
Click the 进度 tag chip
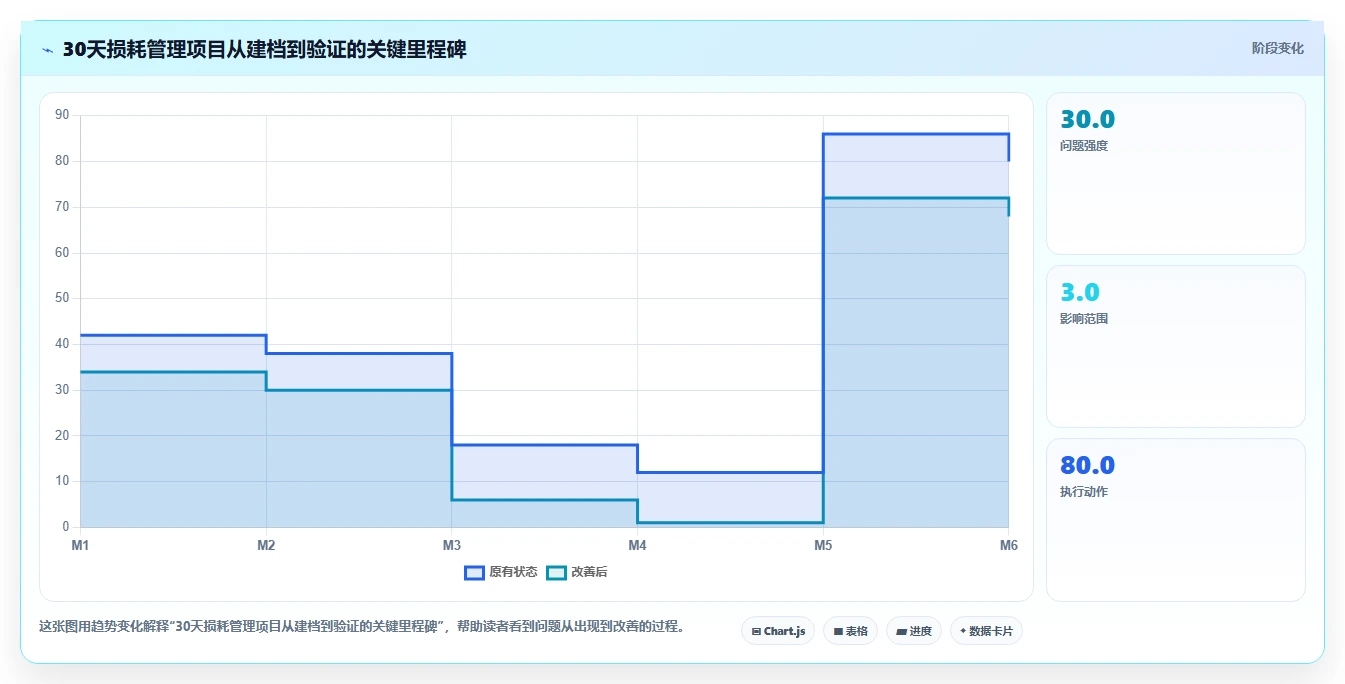coord(914,631)
